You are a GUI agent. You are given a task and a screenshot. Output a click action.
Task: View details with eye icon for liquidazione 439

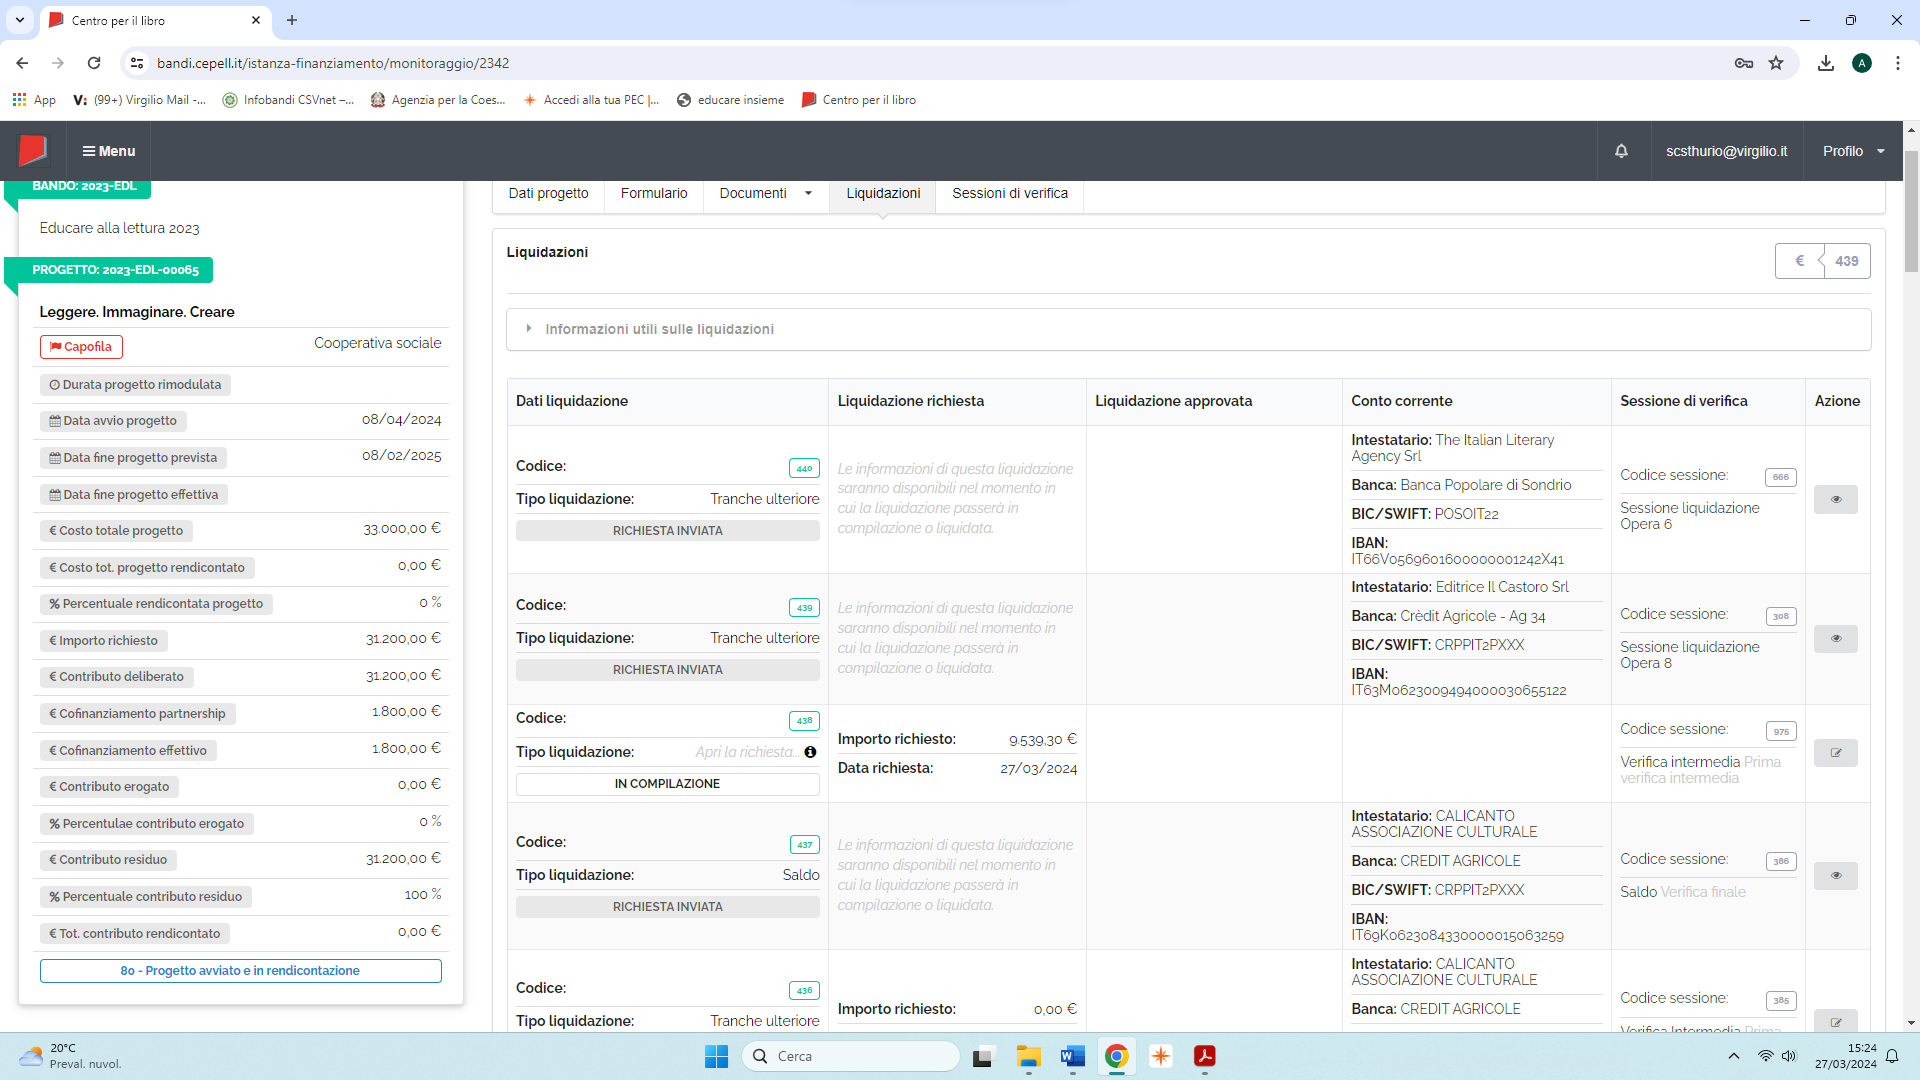[x=1835, y=638]
